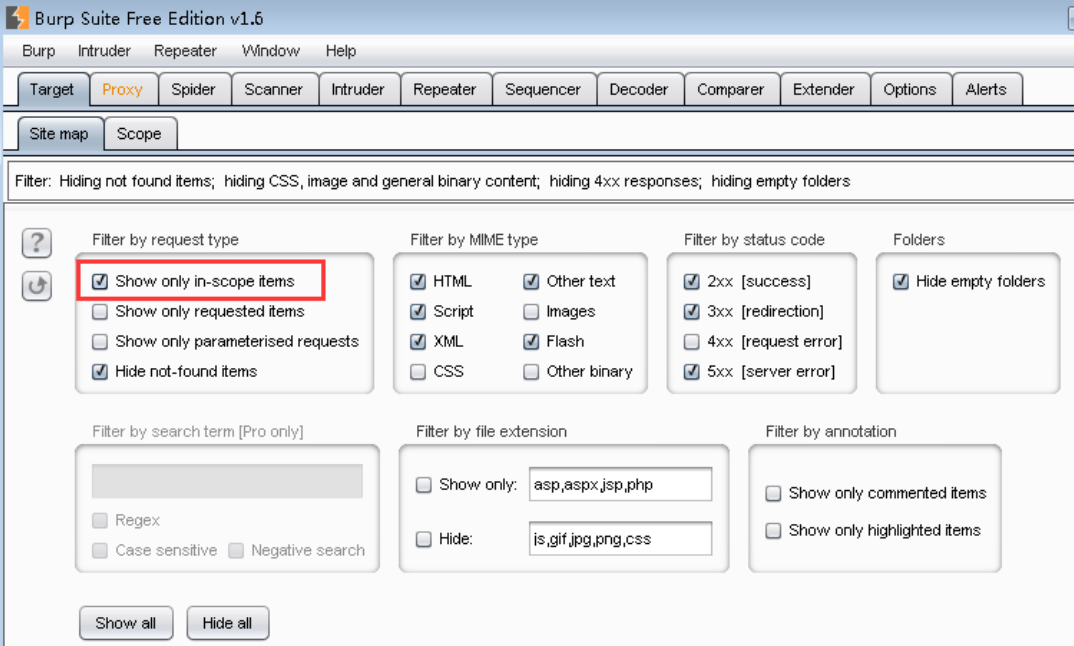Toggle the XML MIME type checkbox
The height and width of the screenshot is (646, 1074).
[418, 342]
